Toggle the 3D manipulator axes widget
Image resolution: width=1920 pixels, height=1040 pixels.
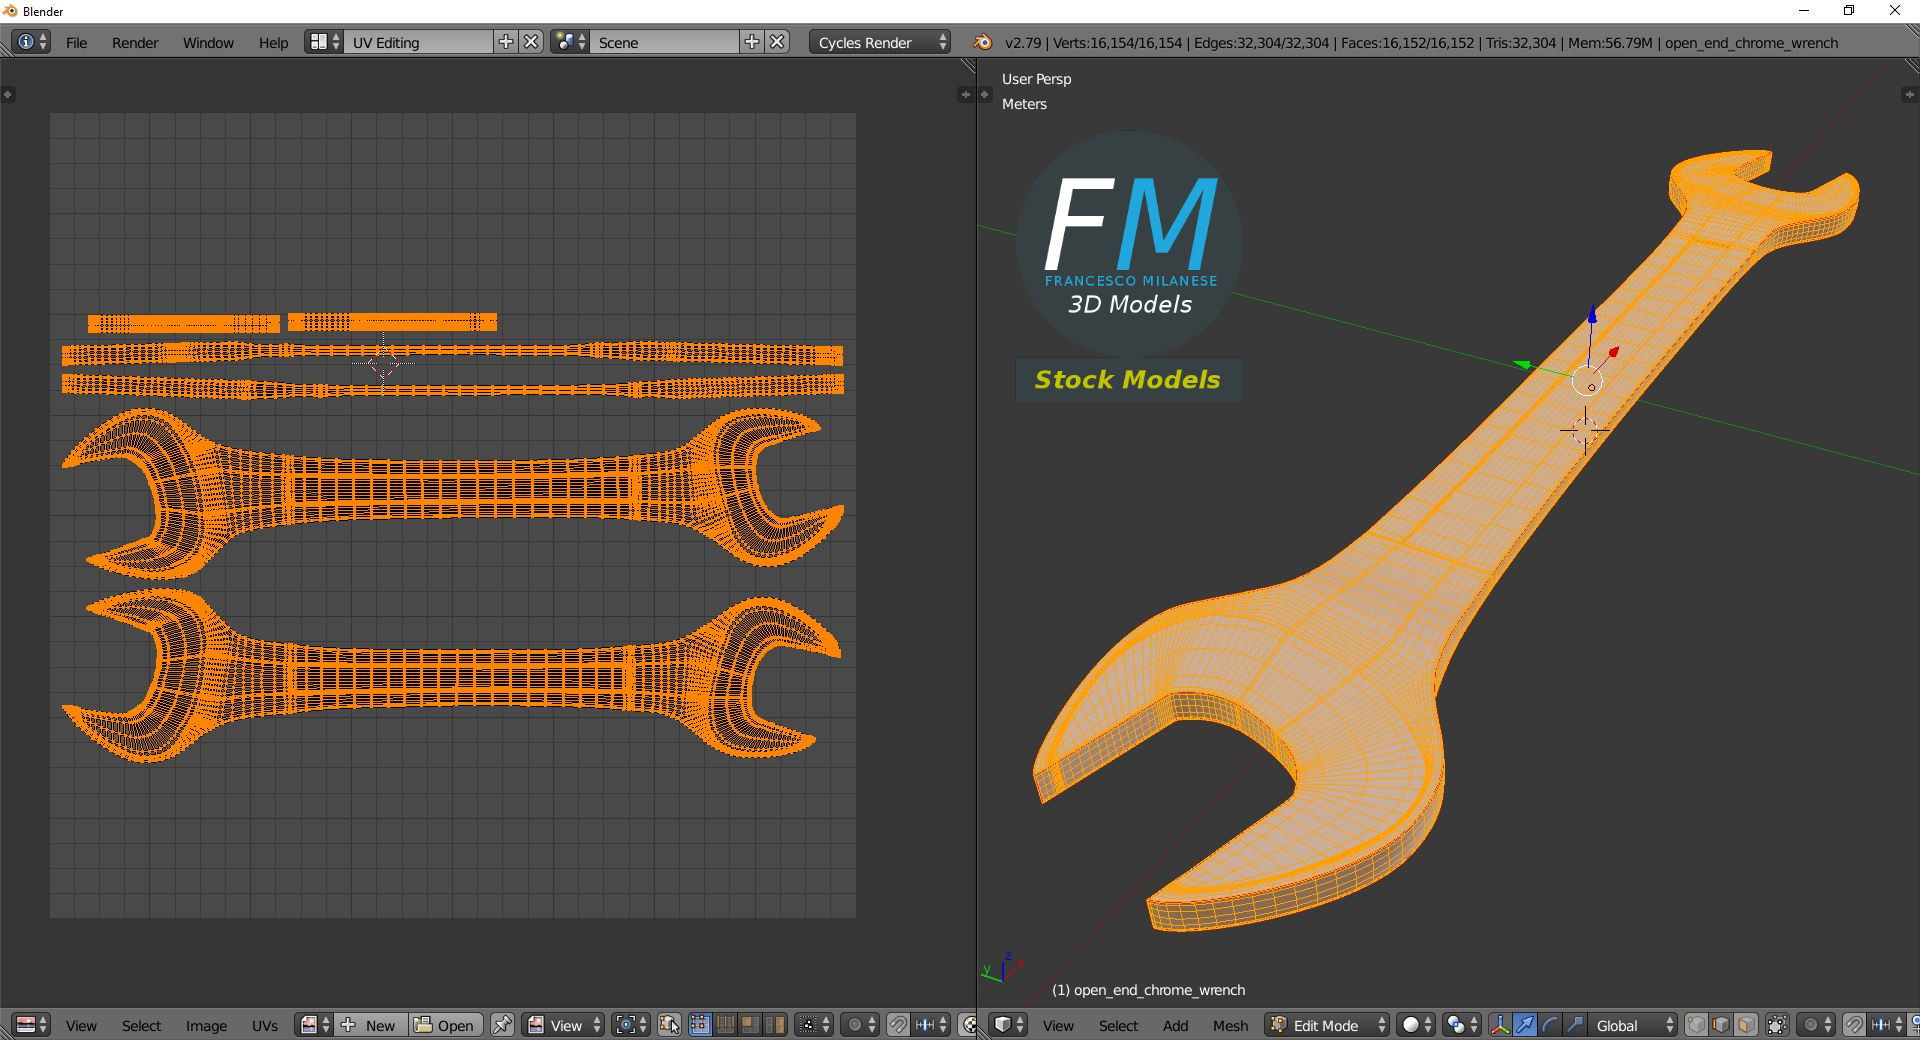[x=1500, y=1025]
